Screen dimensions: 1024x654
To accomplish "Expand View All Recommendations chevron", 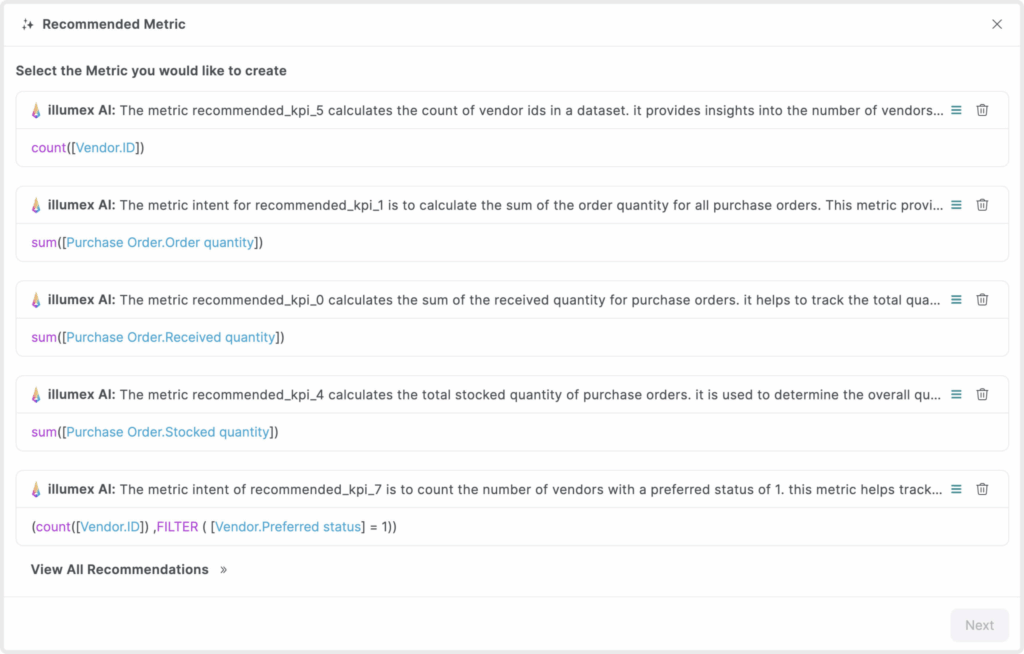I will 224,570.
